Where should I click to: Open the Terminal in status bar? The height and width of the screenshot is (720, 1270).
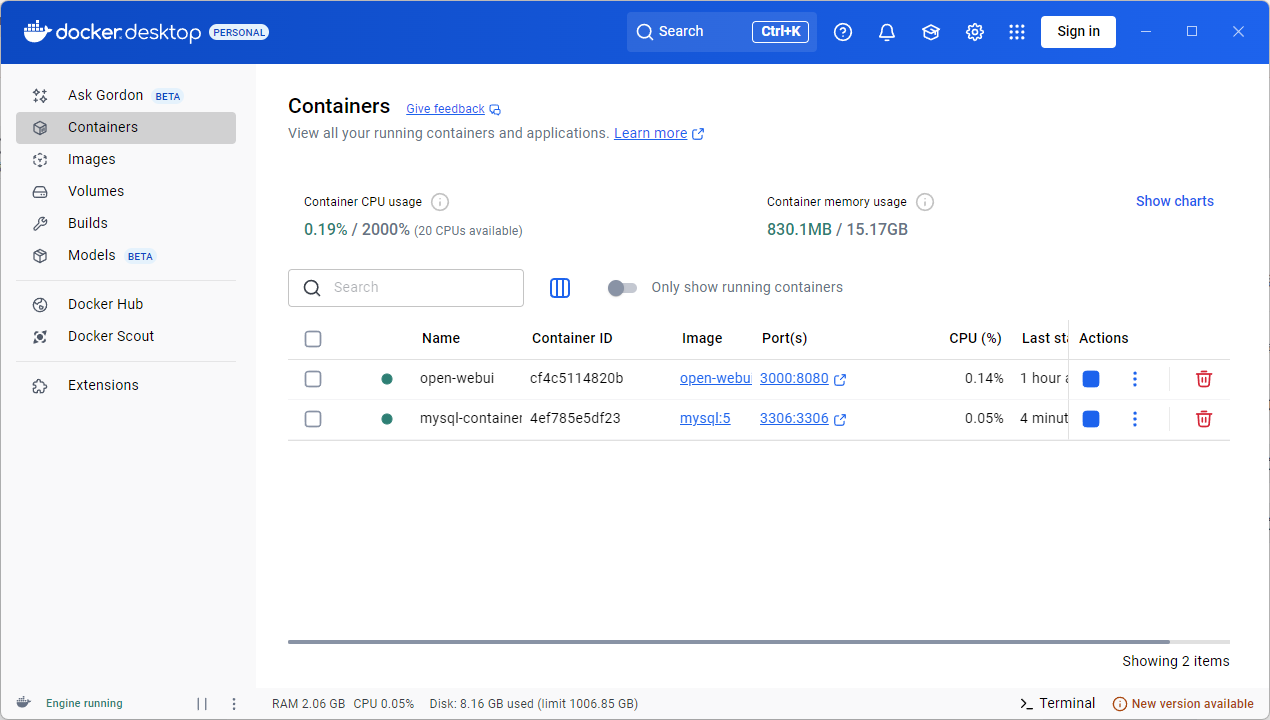(1058, 704)
